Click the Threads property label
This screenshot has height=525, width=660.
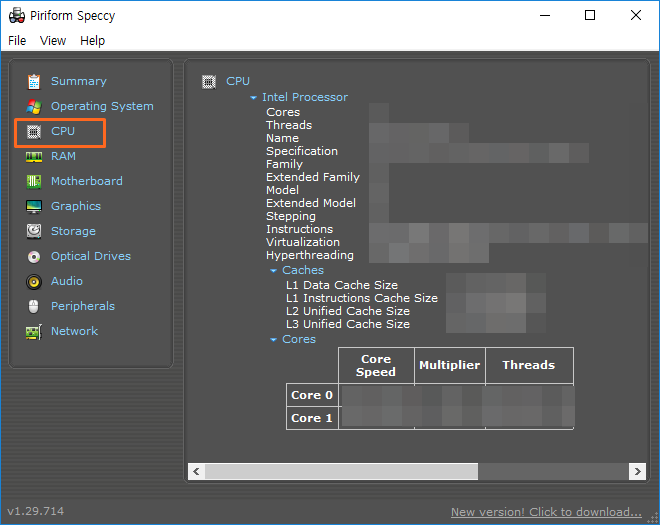click(289, 125)
